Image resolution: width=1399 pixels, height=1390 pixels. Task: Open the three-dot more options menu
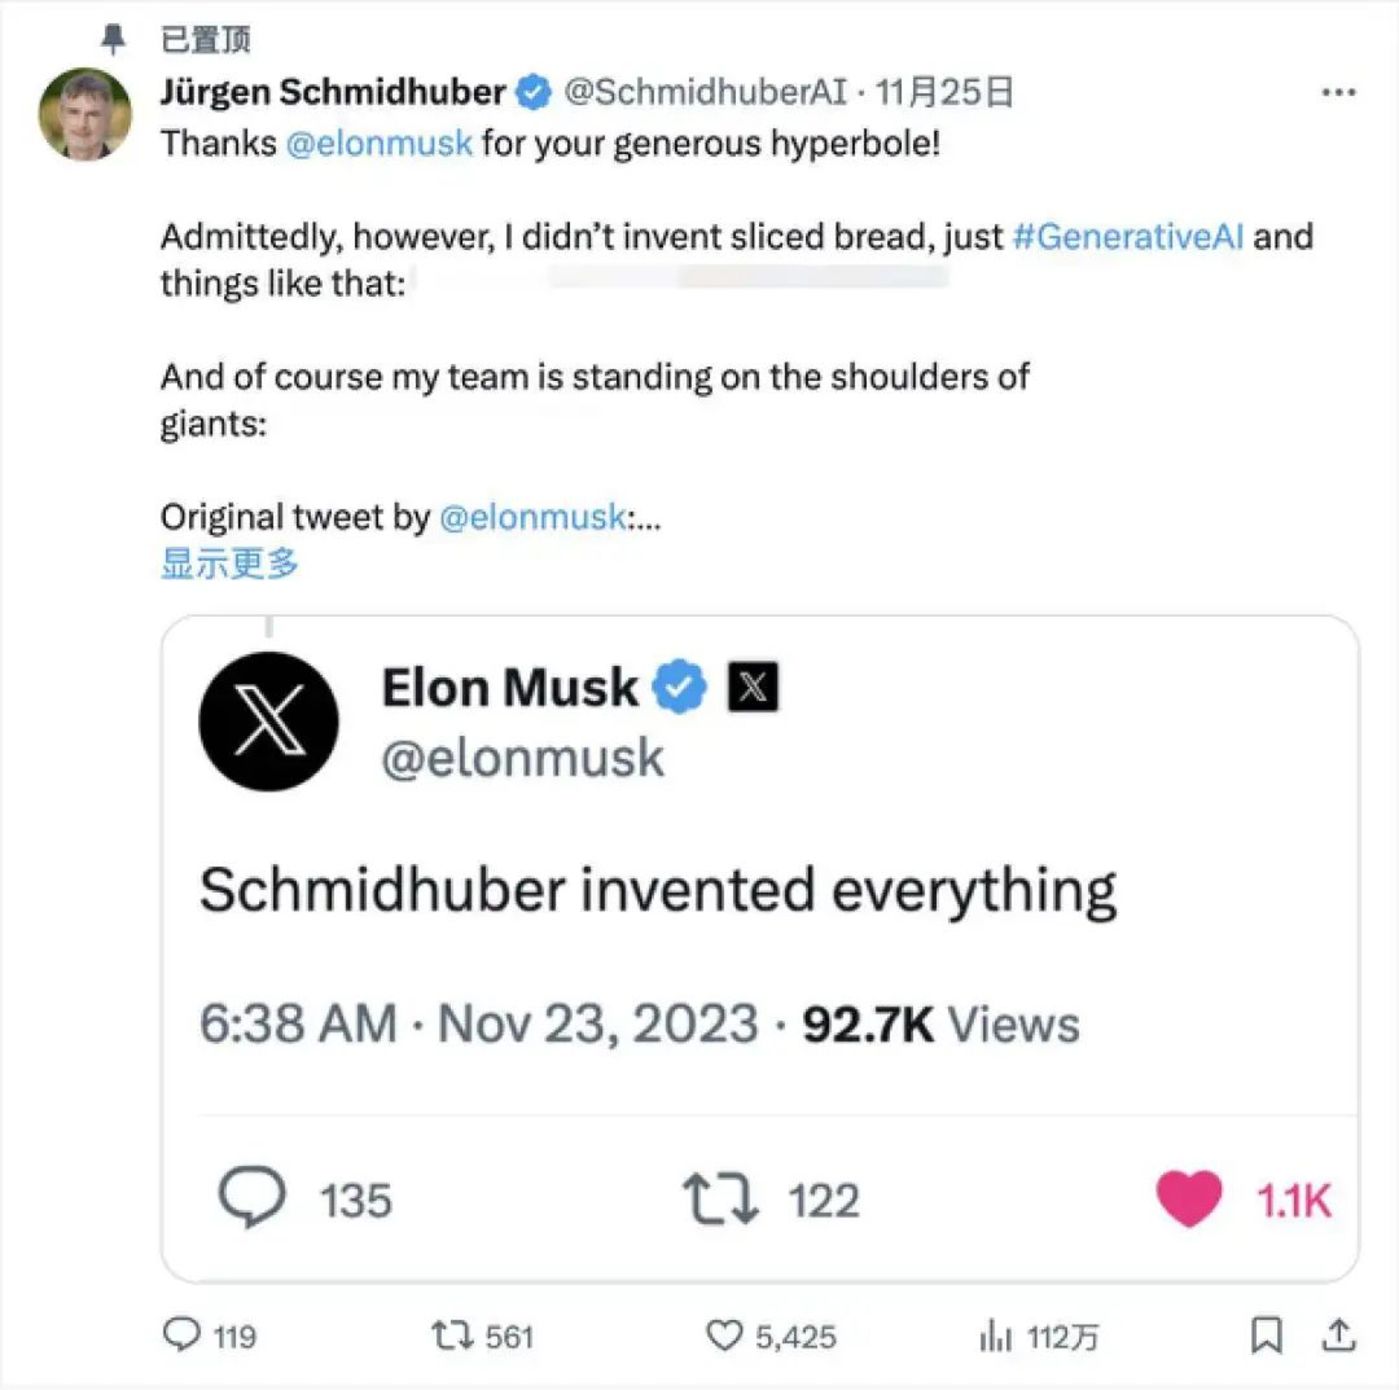click(1338, 92)
